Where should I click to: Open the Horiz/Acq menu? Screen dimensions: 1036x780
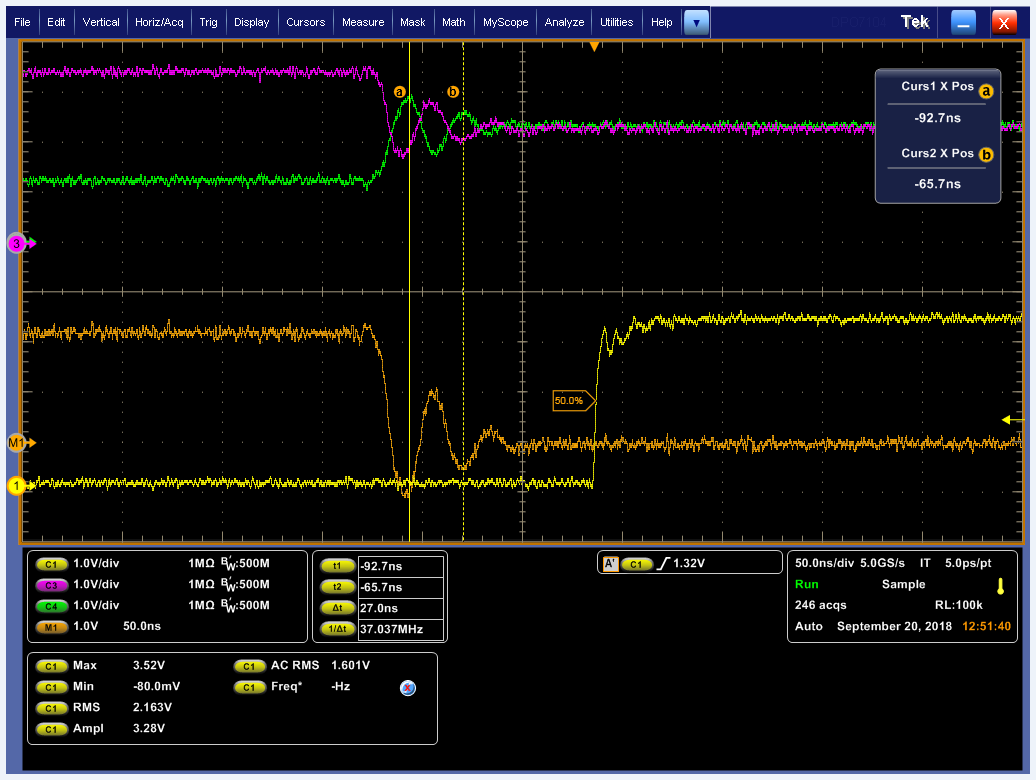[159, 22]
